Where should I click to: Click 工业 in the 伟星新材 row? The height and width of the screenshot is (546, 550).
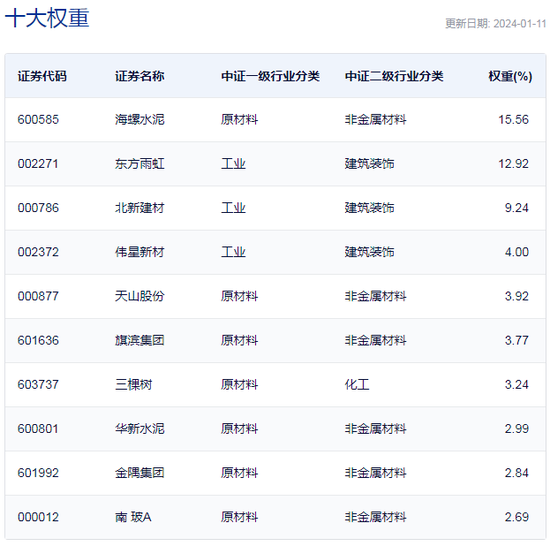[x=233, y=252]
